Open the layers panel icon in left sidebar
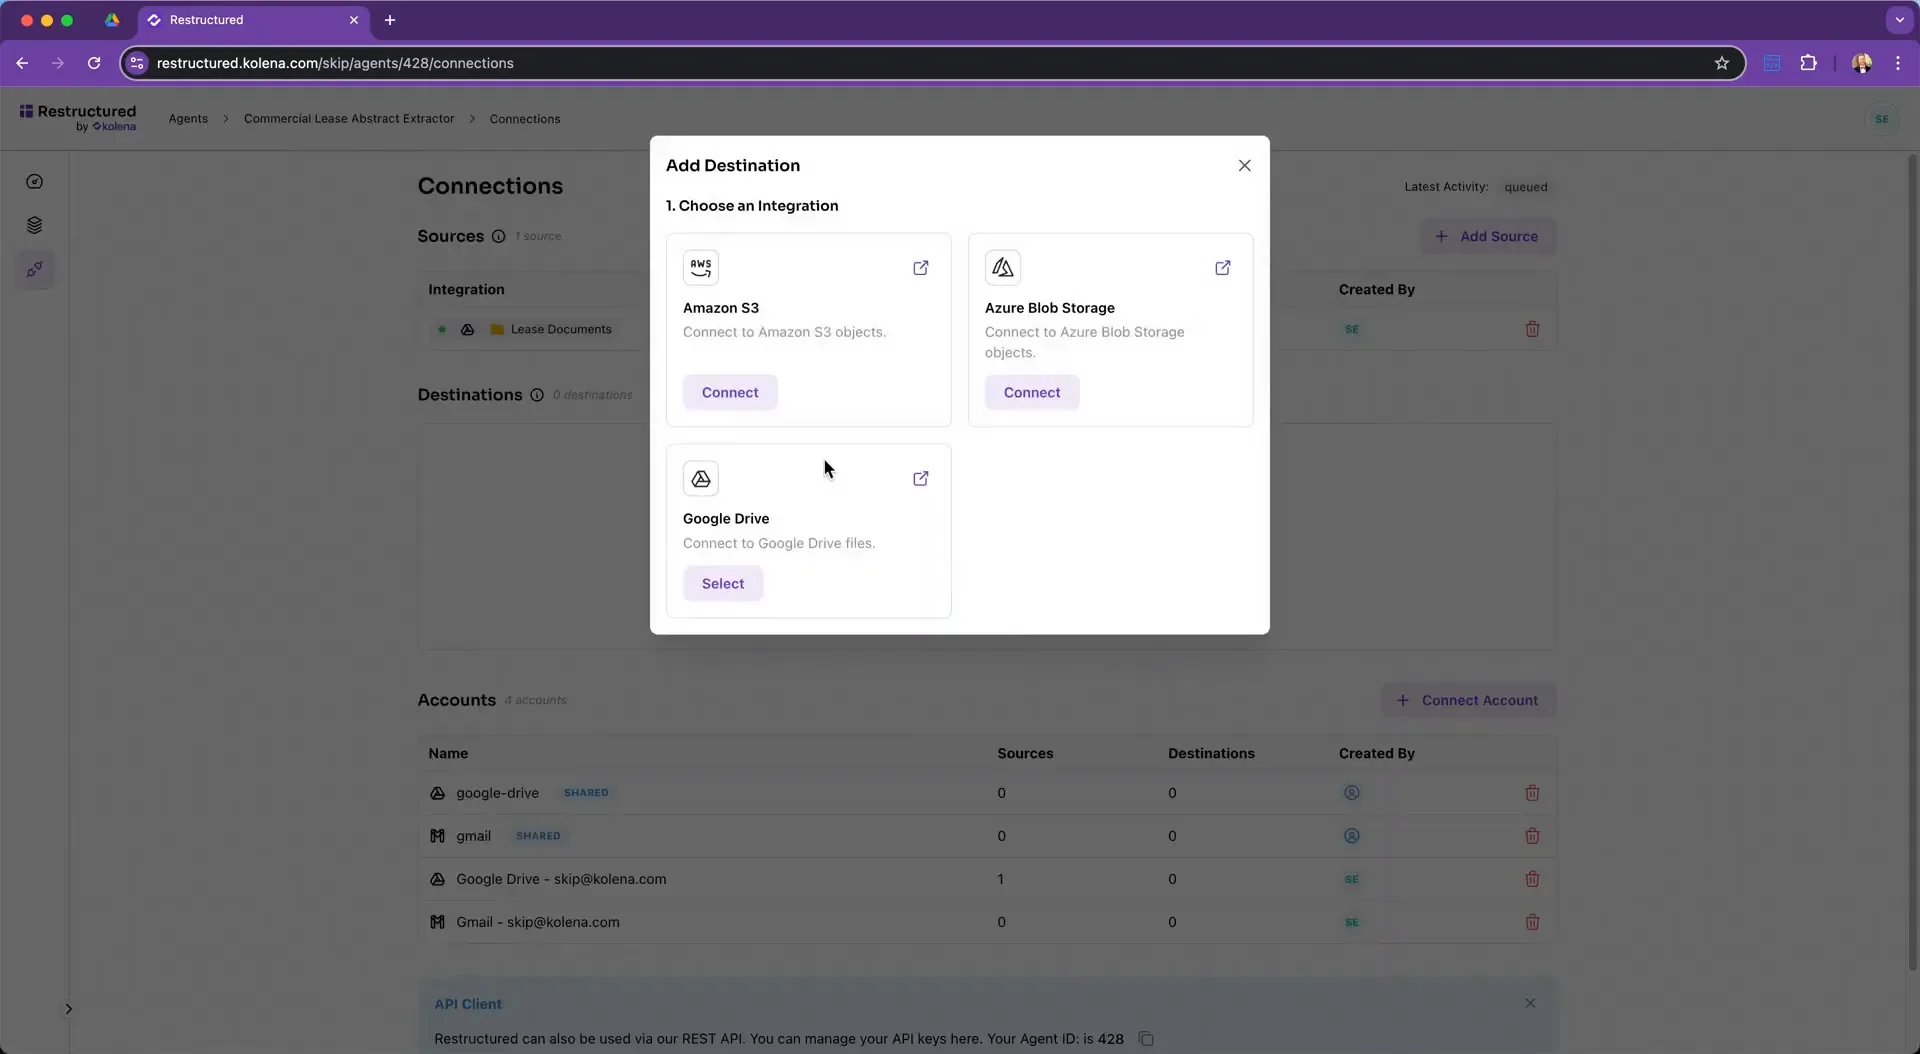This screenshot has height=1054, width=1920. click(34, 225)
